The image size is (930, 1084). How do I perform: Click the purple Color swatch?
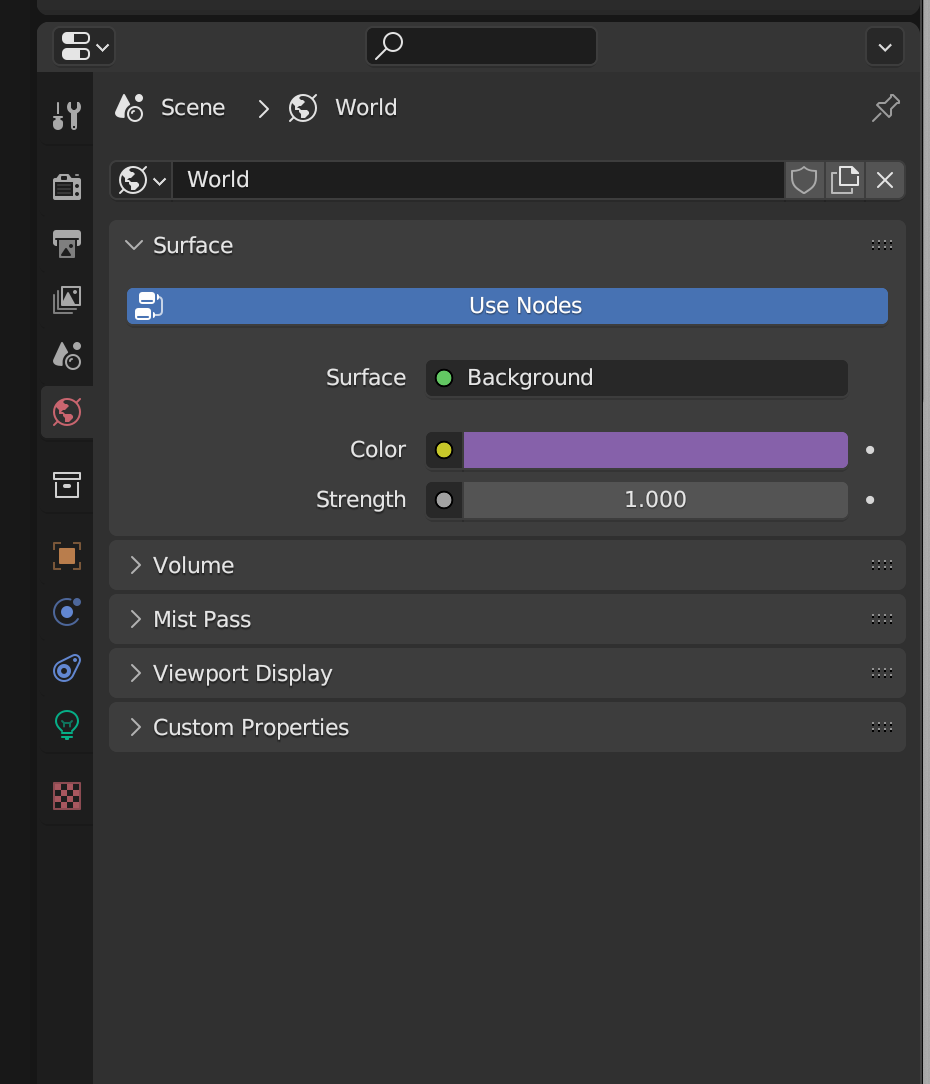[655, 450]
